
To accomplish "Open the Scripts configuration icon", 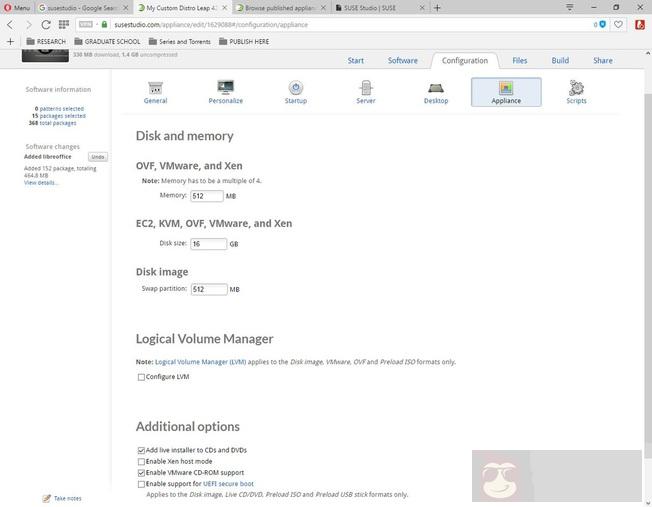I will (576, 92).
